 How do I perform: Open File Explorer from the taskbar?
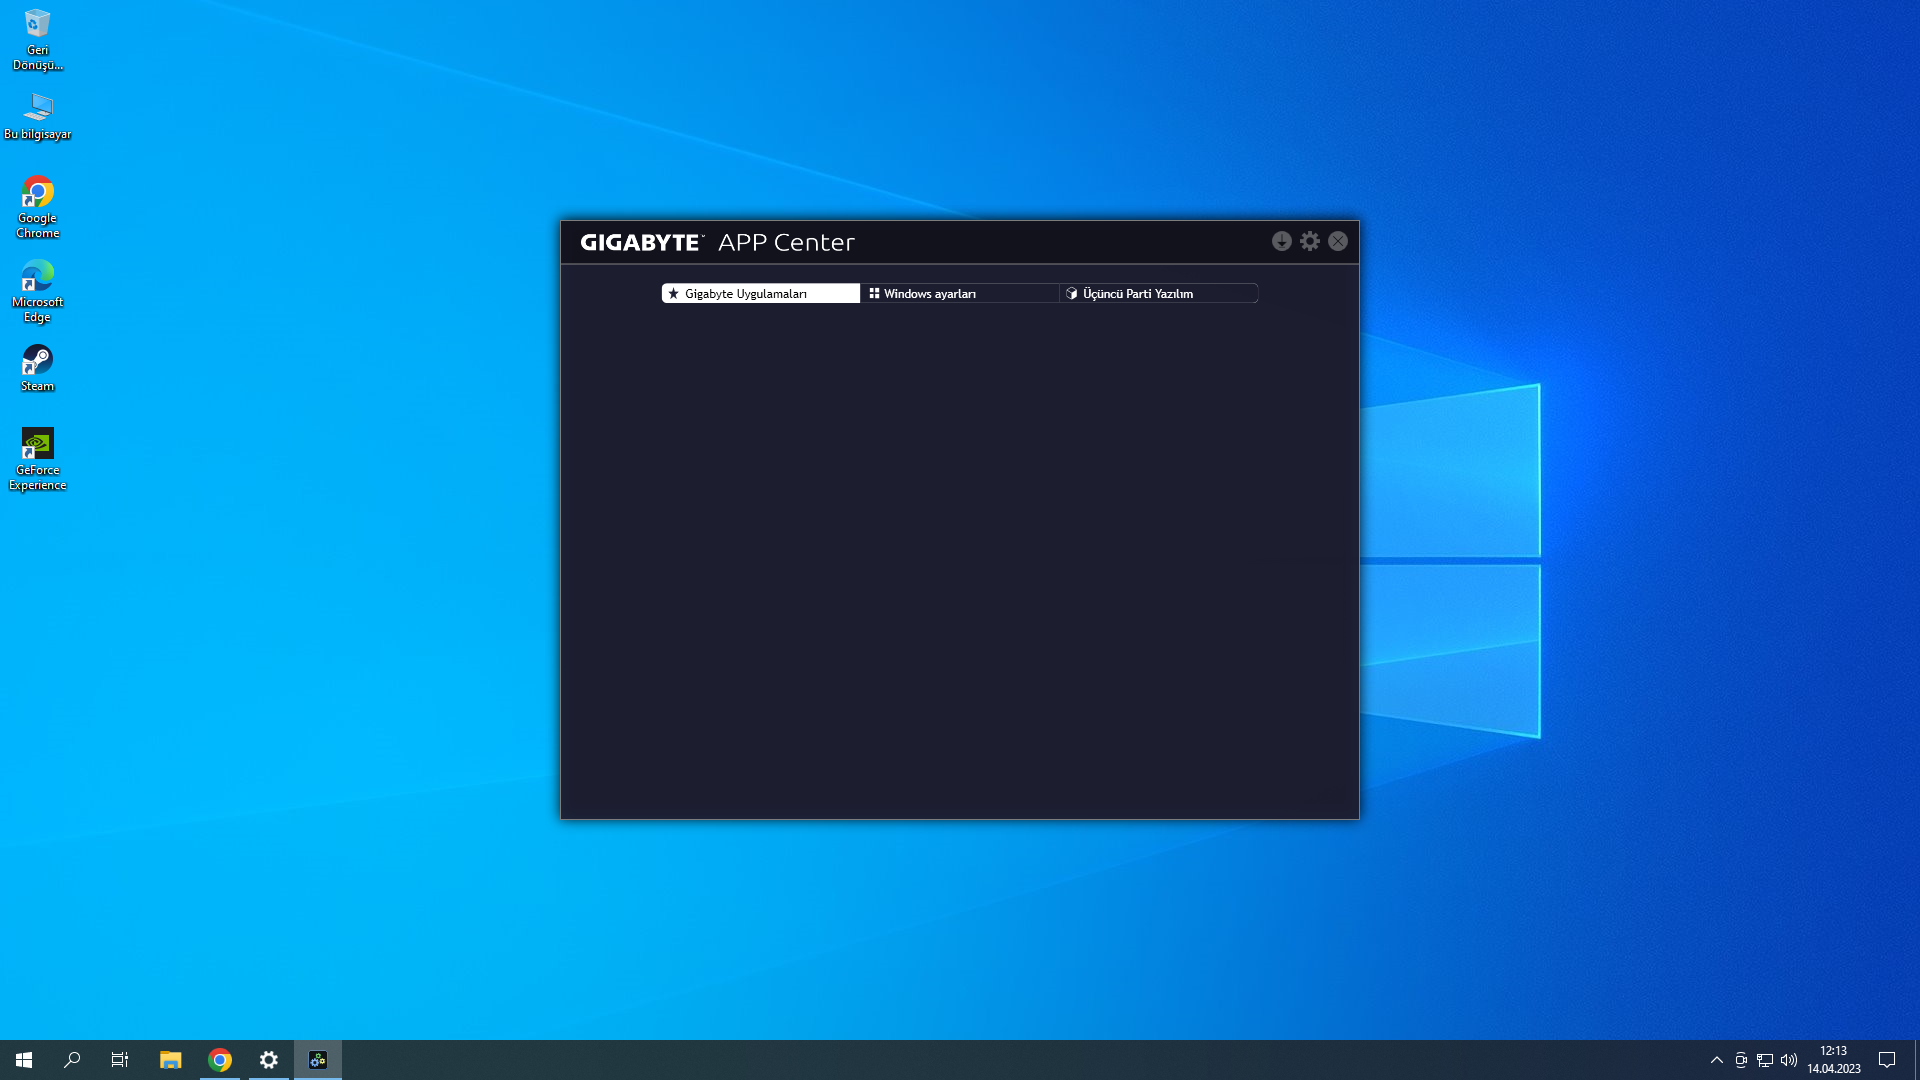point(170,1060)
